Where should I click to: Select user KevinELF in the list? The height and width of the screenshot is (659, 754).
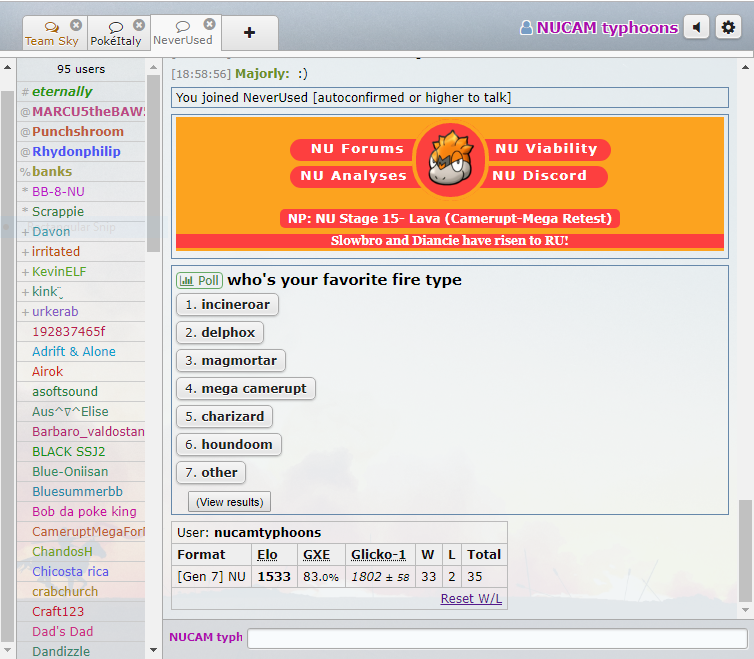(81, 271)
